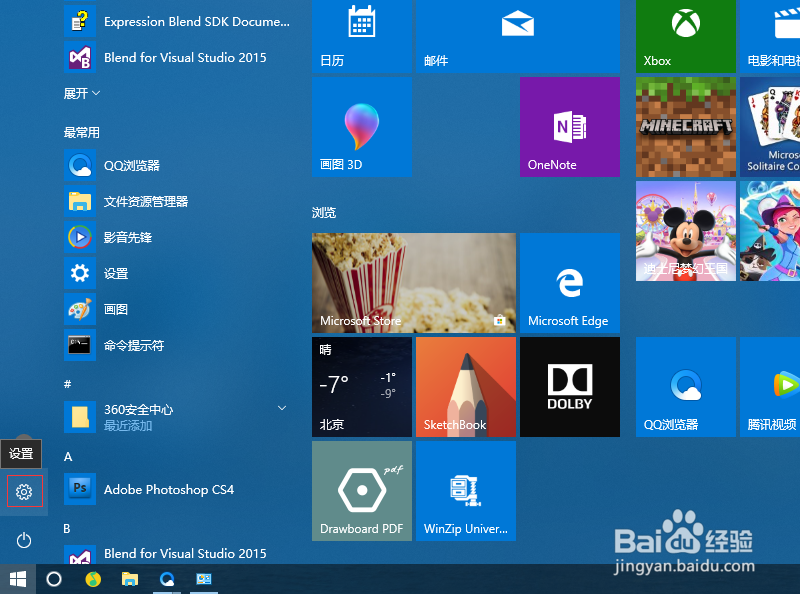800x594 pixels.
Task: Launch Adobe Photoshop CS4 from the app list
Action: 179,489
